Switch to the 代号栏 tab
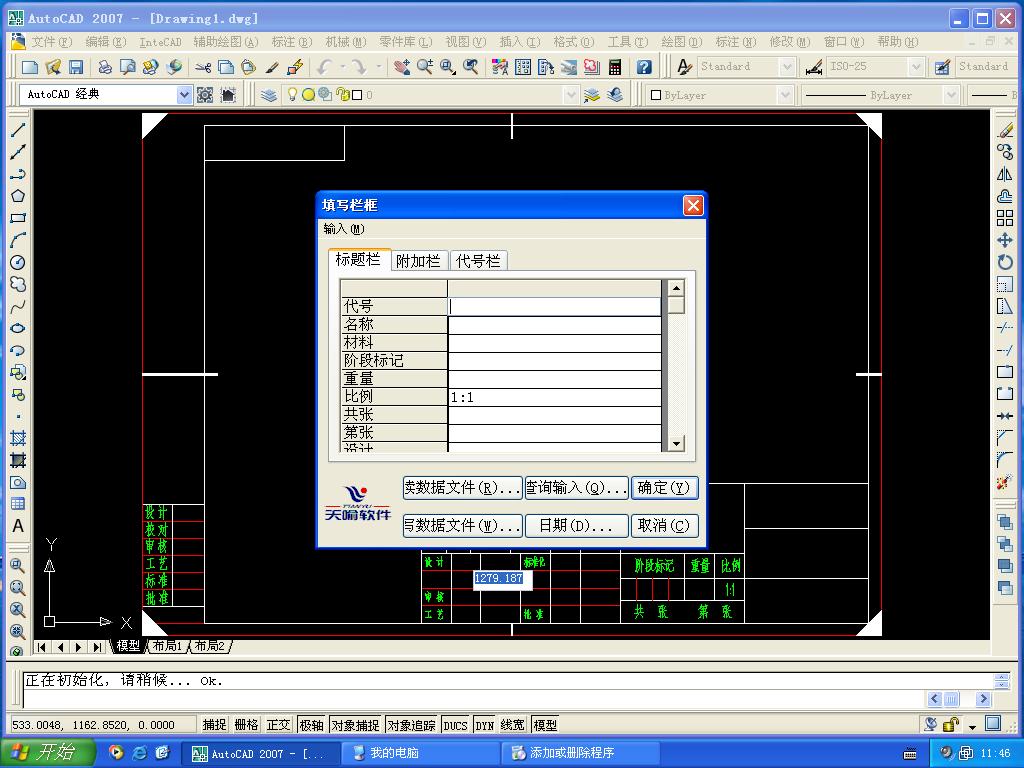The image size is (1024, 768). tap(478, 261)
